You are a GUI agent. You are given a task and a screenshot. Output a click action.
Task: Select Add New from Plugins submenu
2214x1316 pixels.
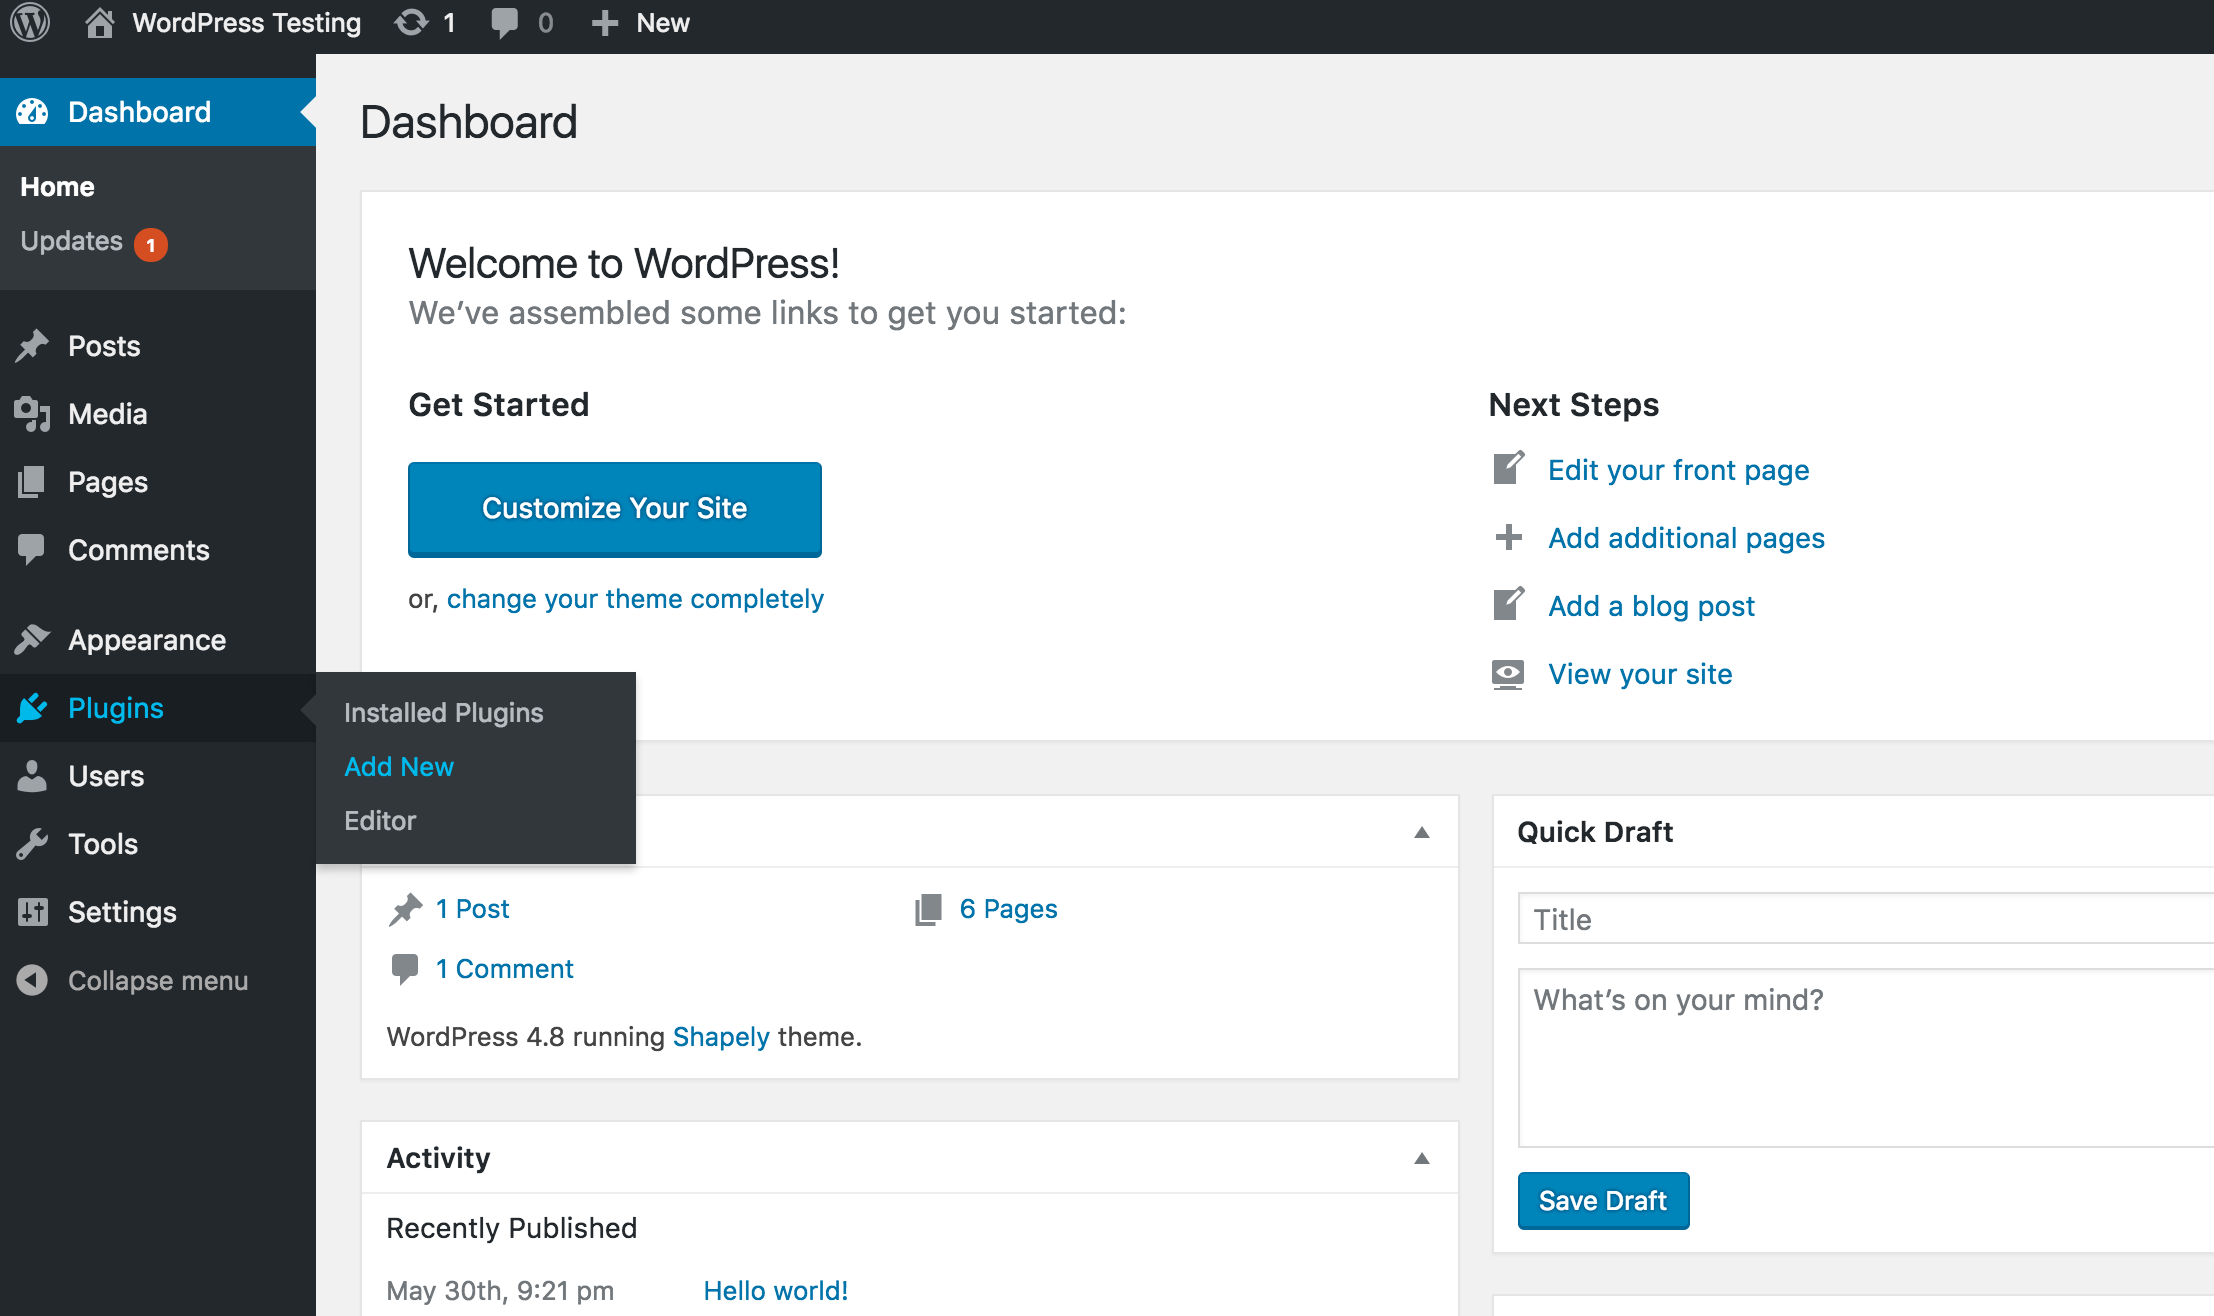pos(398,765)
